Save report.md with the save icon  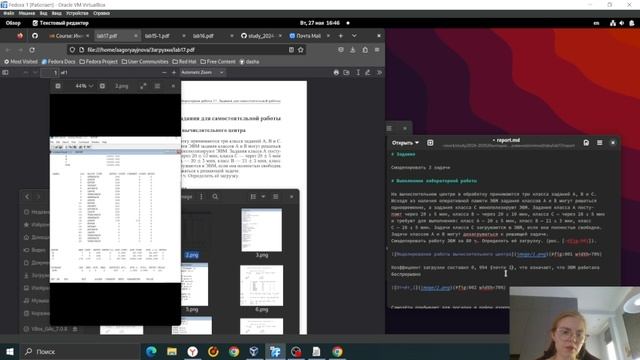(586, 143)
